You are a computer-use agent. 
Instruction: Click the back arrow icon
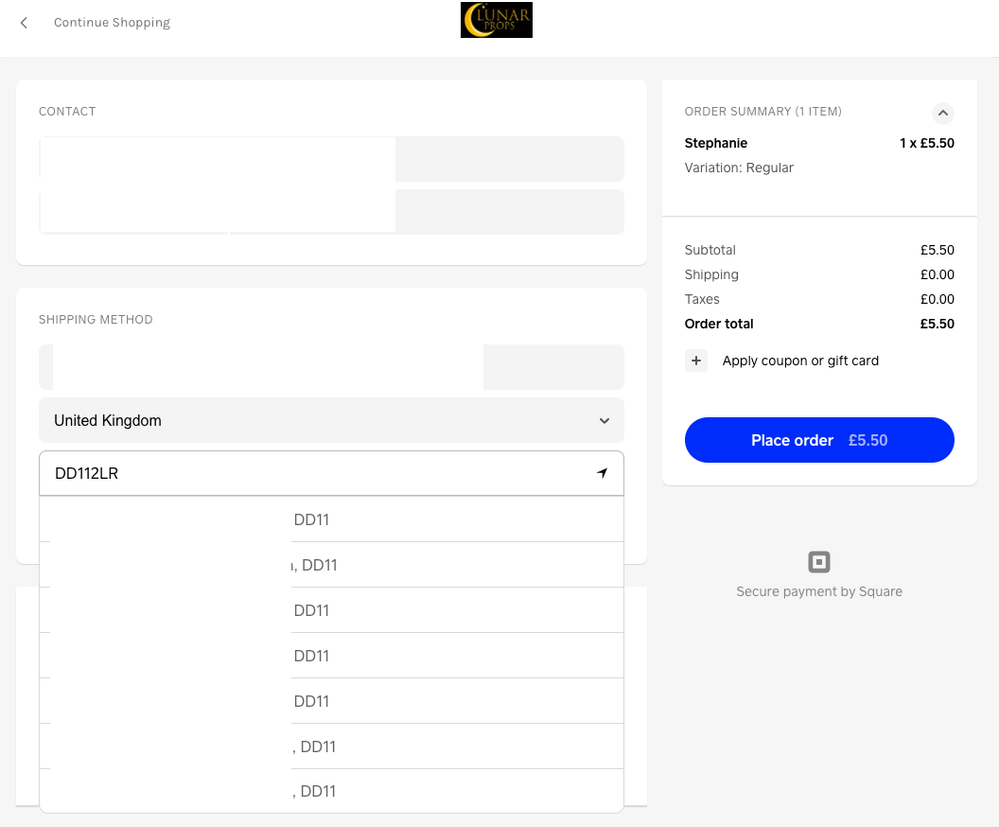[x=24, y=23]
